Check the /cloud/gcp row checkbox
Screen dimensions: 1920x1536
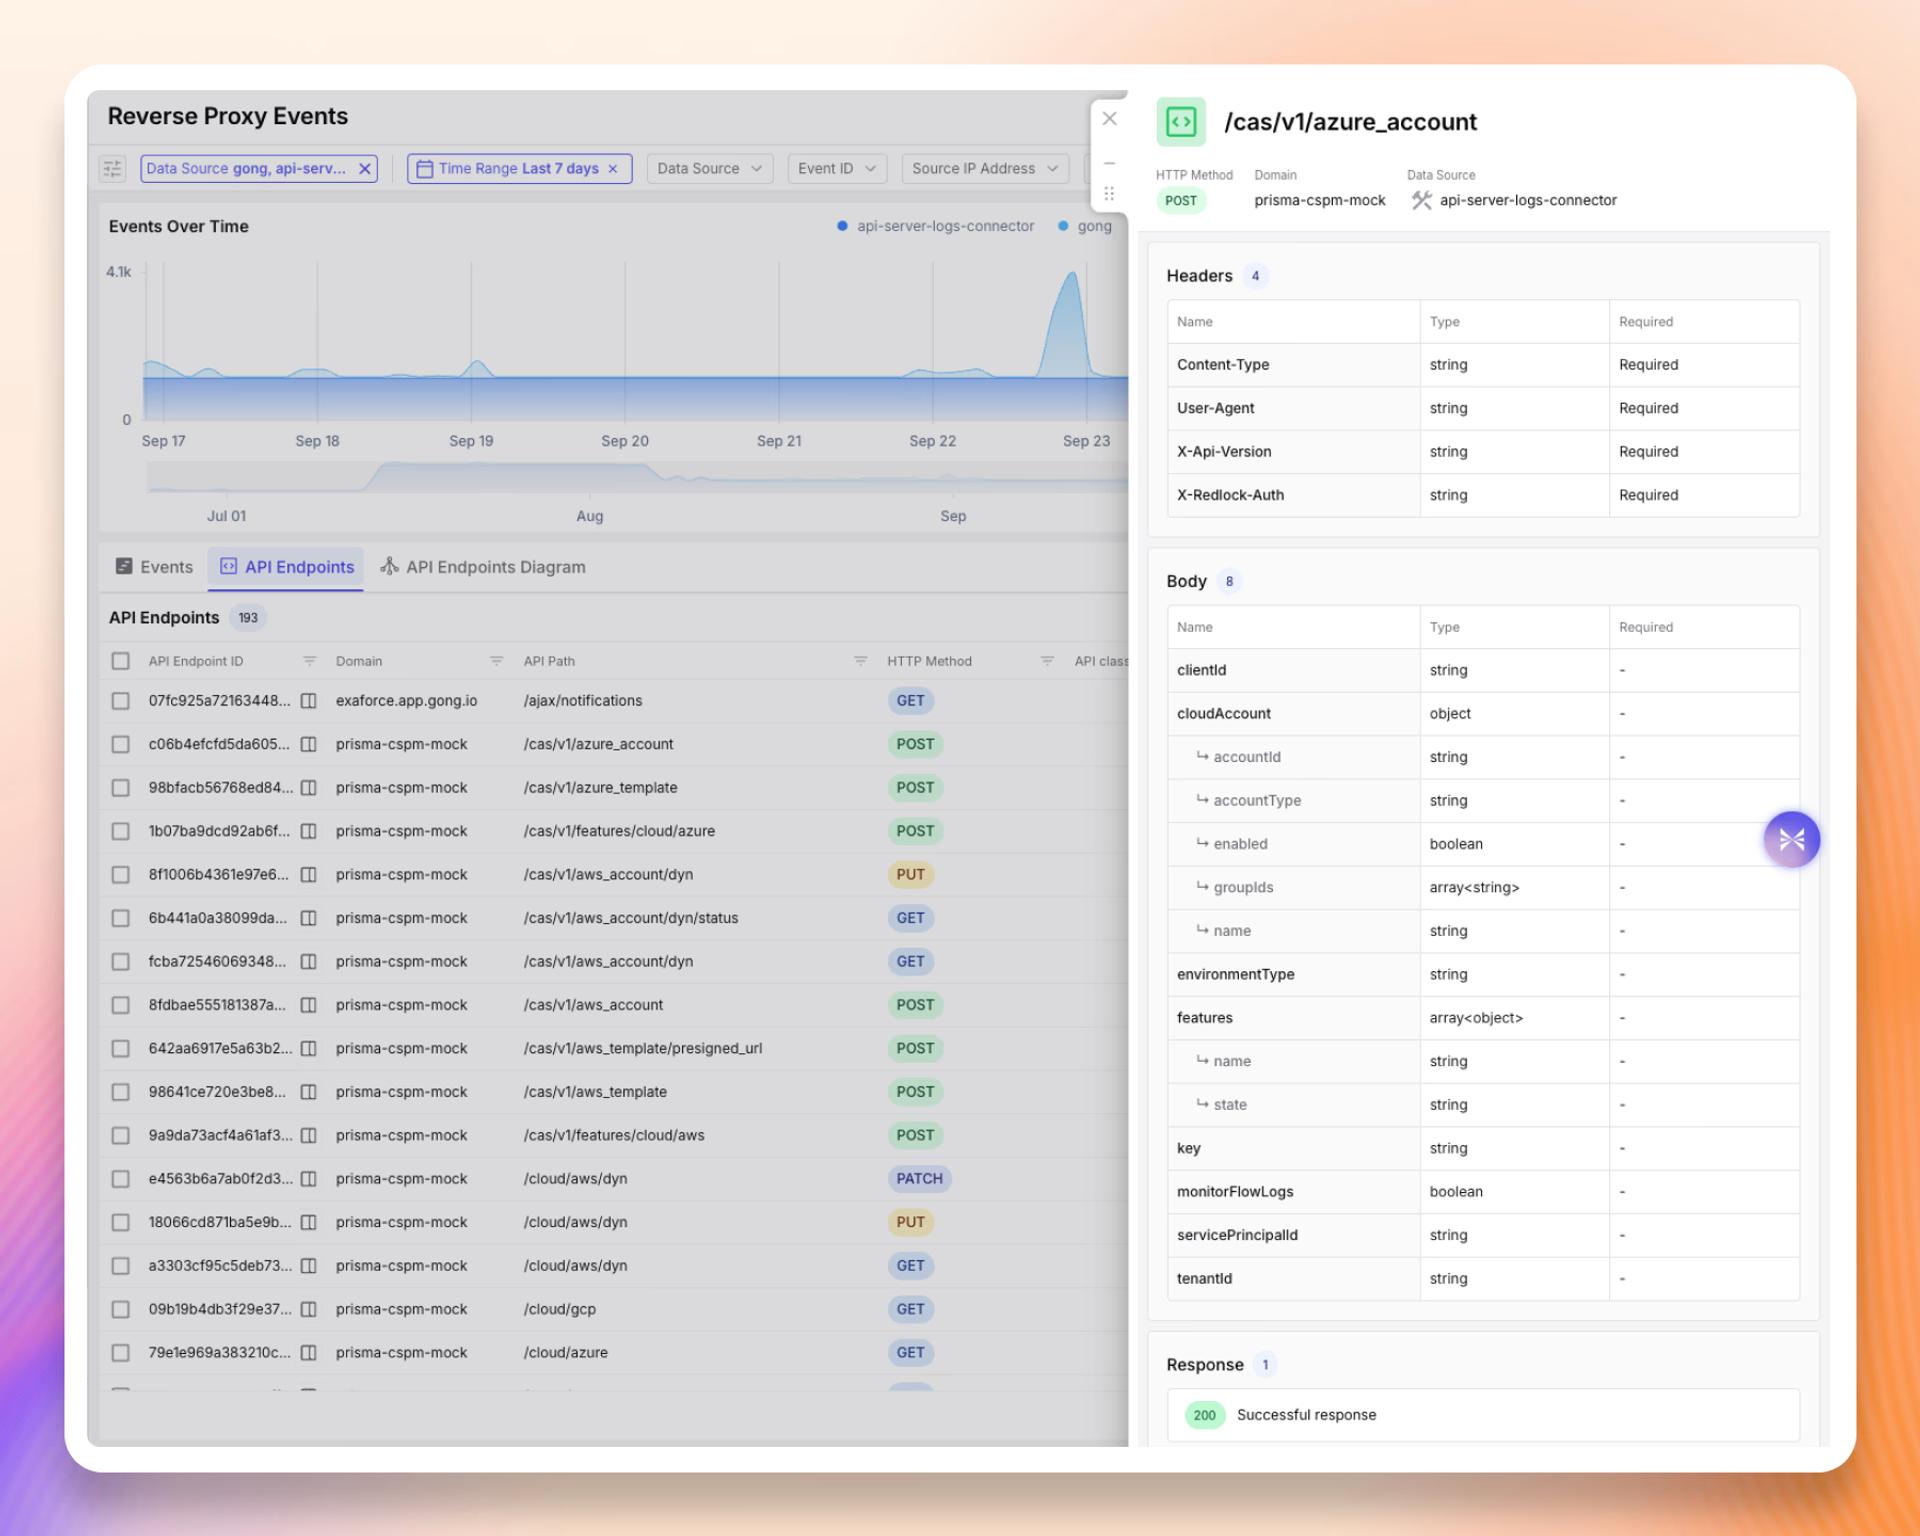121,1309
